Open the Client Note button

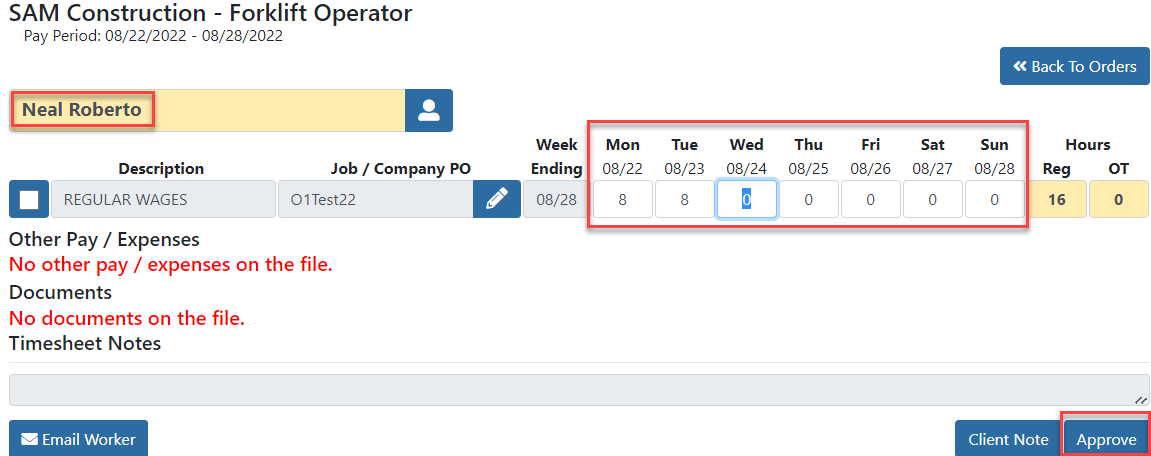(x=1008, y=439)
